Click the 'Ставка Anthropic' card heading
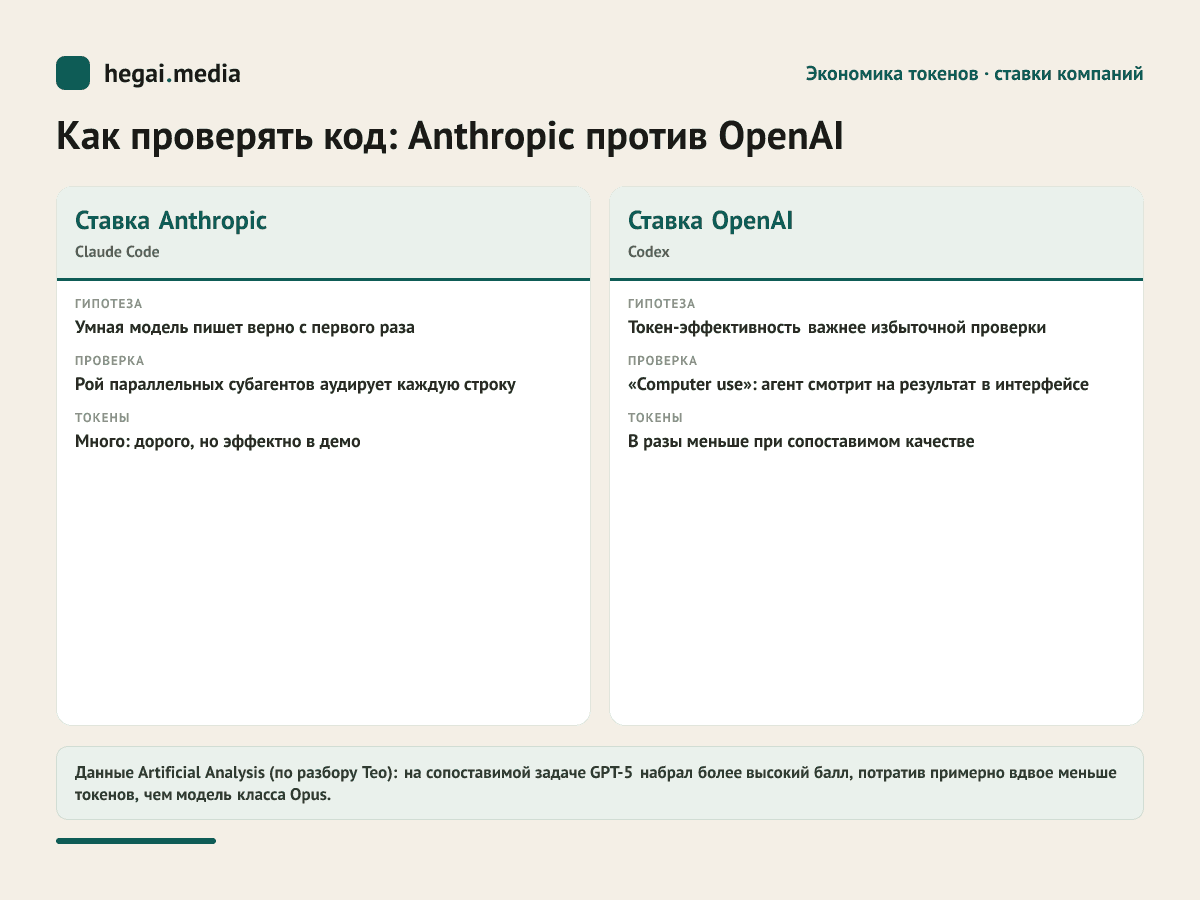1200x900 pixels. [x=171, y=220]
